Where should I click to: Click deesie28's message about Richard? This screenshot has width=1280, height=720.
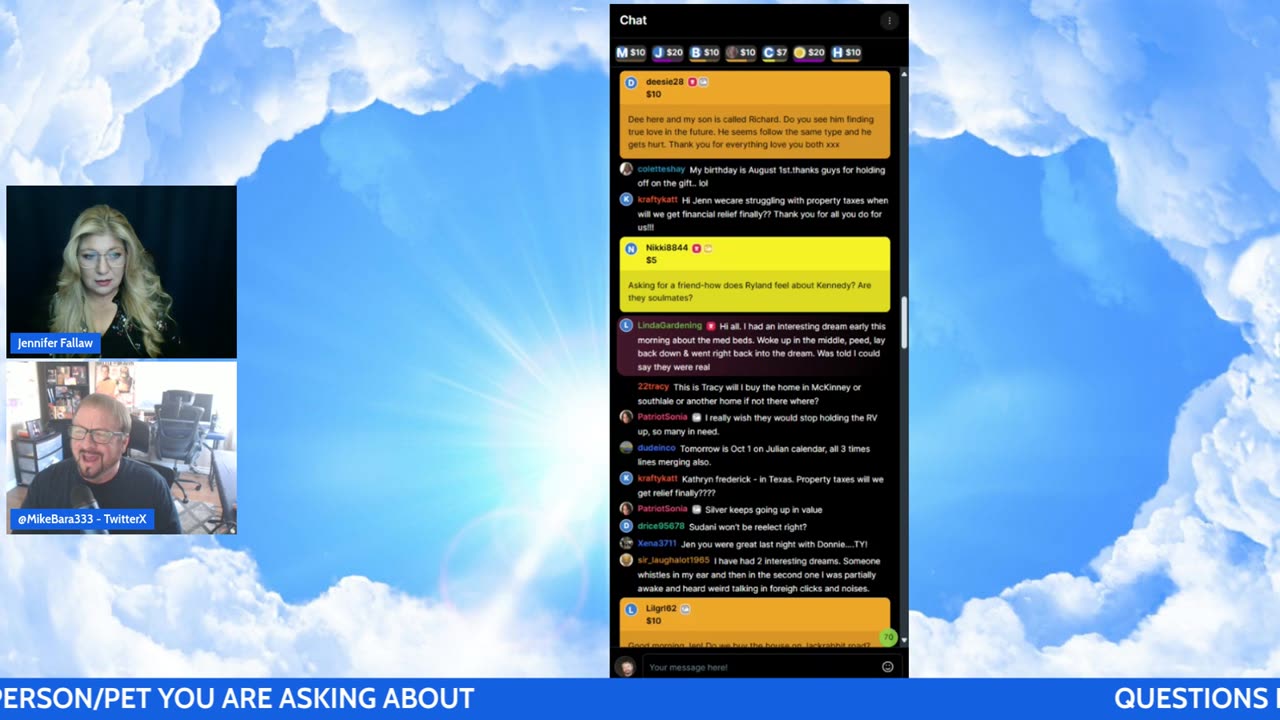point(750,132)
